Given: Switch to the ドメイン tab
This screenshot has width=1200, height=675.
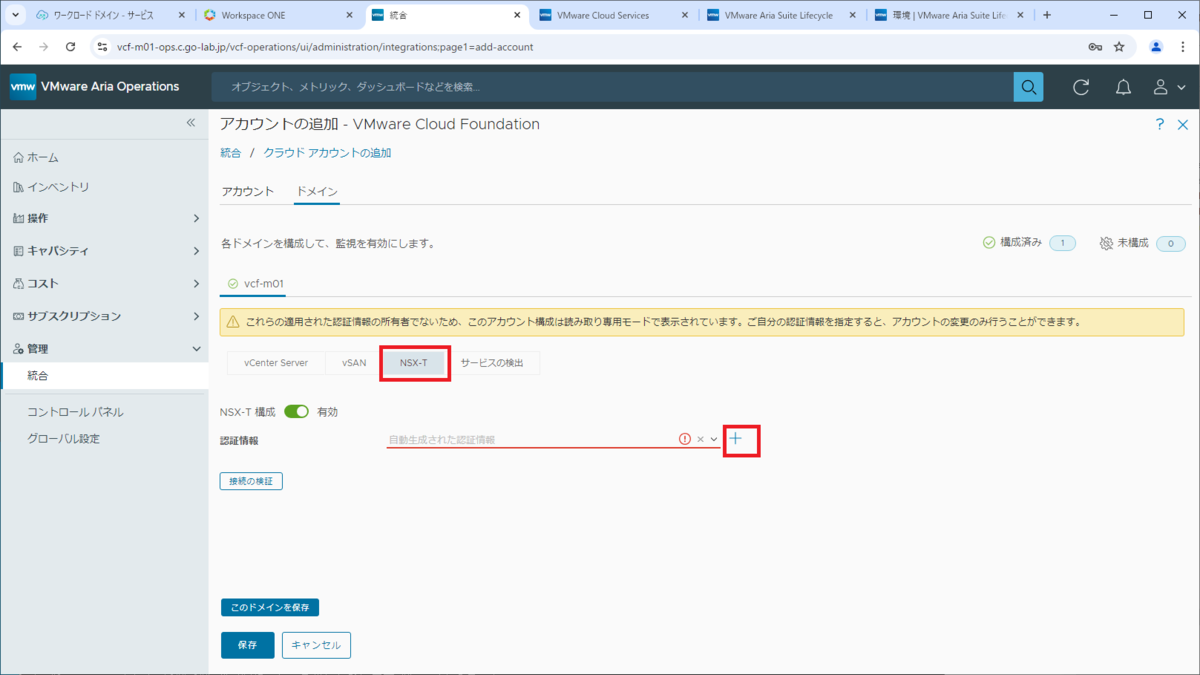Looking at the screenshot, I should click(x=317, y=191).
